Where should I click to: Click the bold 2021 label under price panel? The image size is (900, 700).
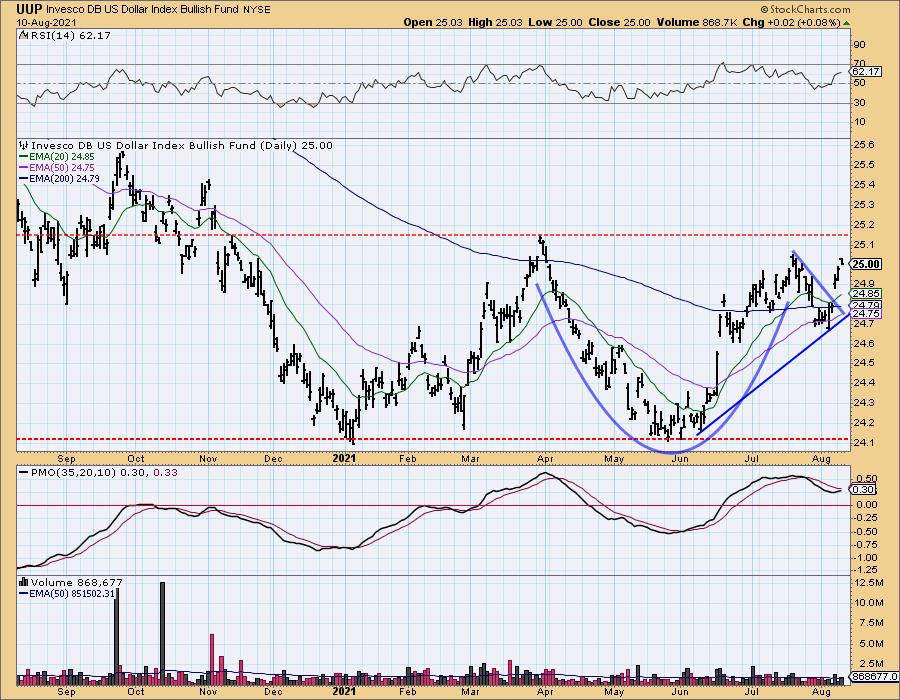[x=344, y=458]
